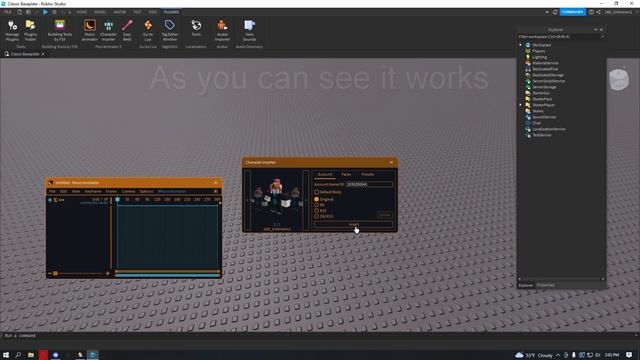Activate the Easy Weld plugin
This screenshot has width=640, height=360.
pyautogui.click(x=127, y=31)
